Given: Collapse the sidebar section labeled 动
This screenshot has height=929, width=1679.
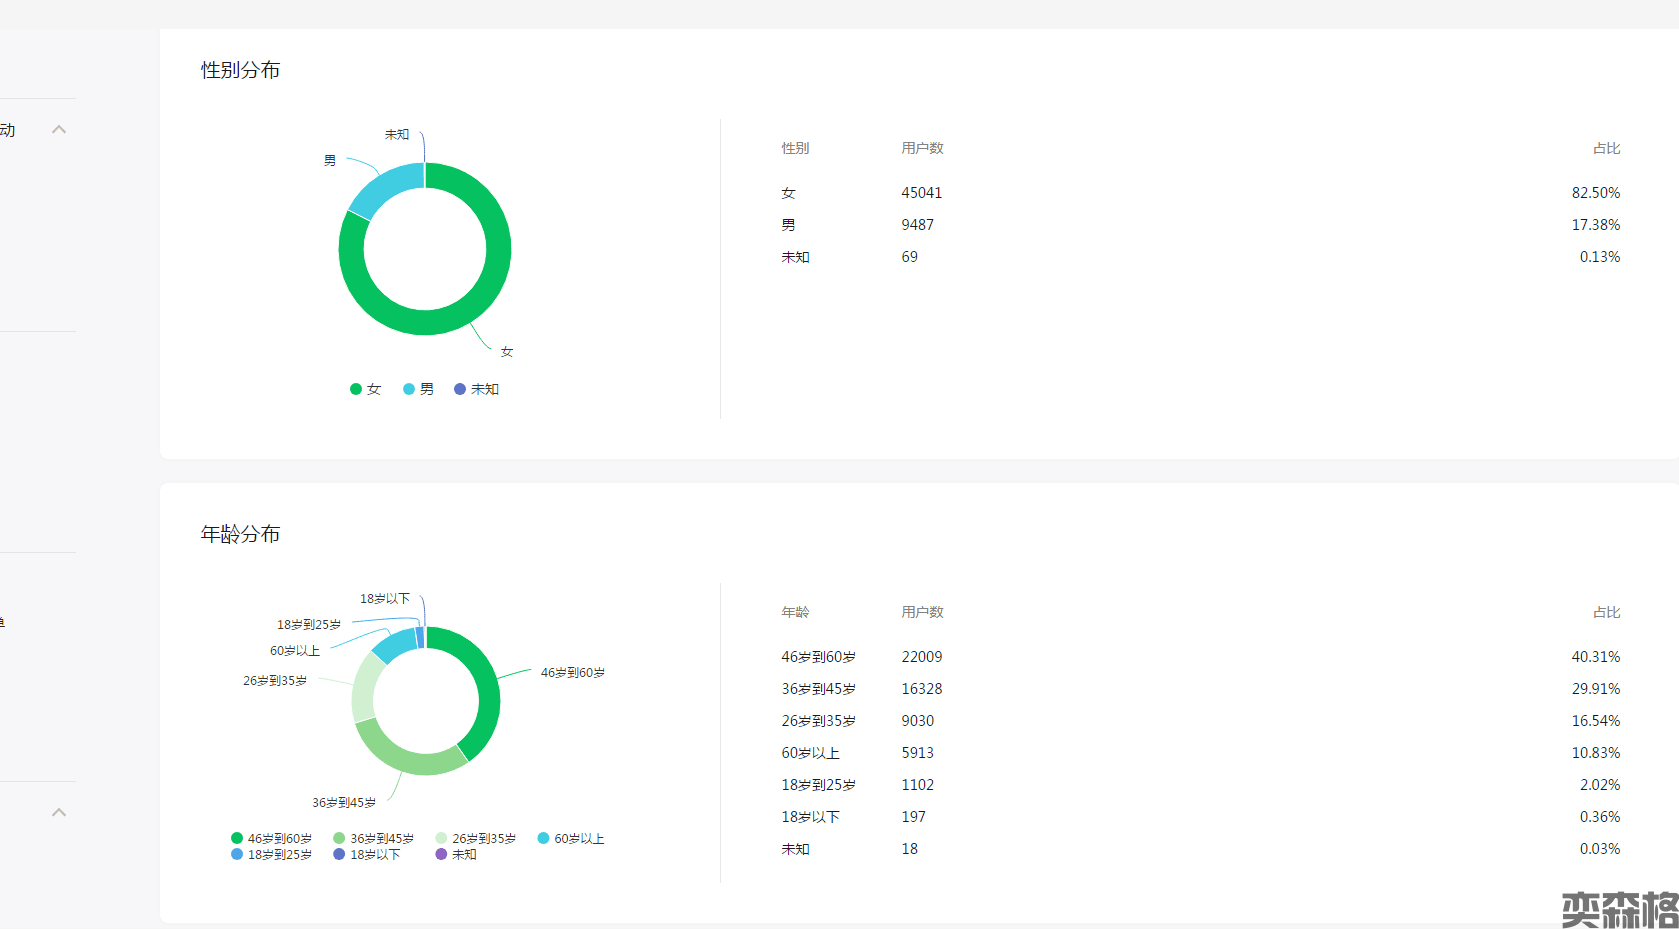Looking at the screenshot, I should point(59,130).
